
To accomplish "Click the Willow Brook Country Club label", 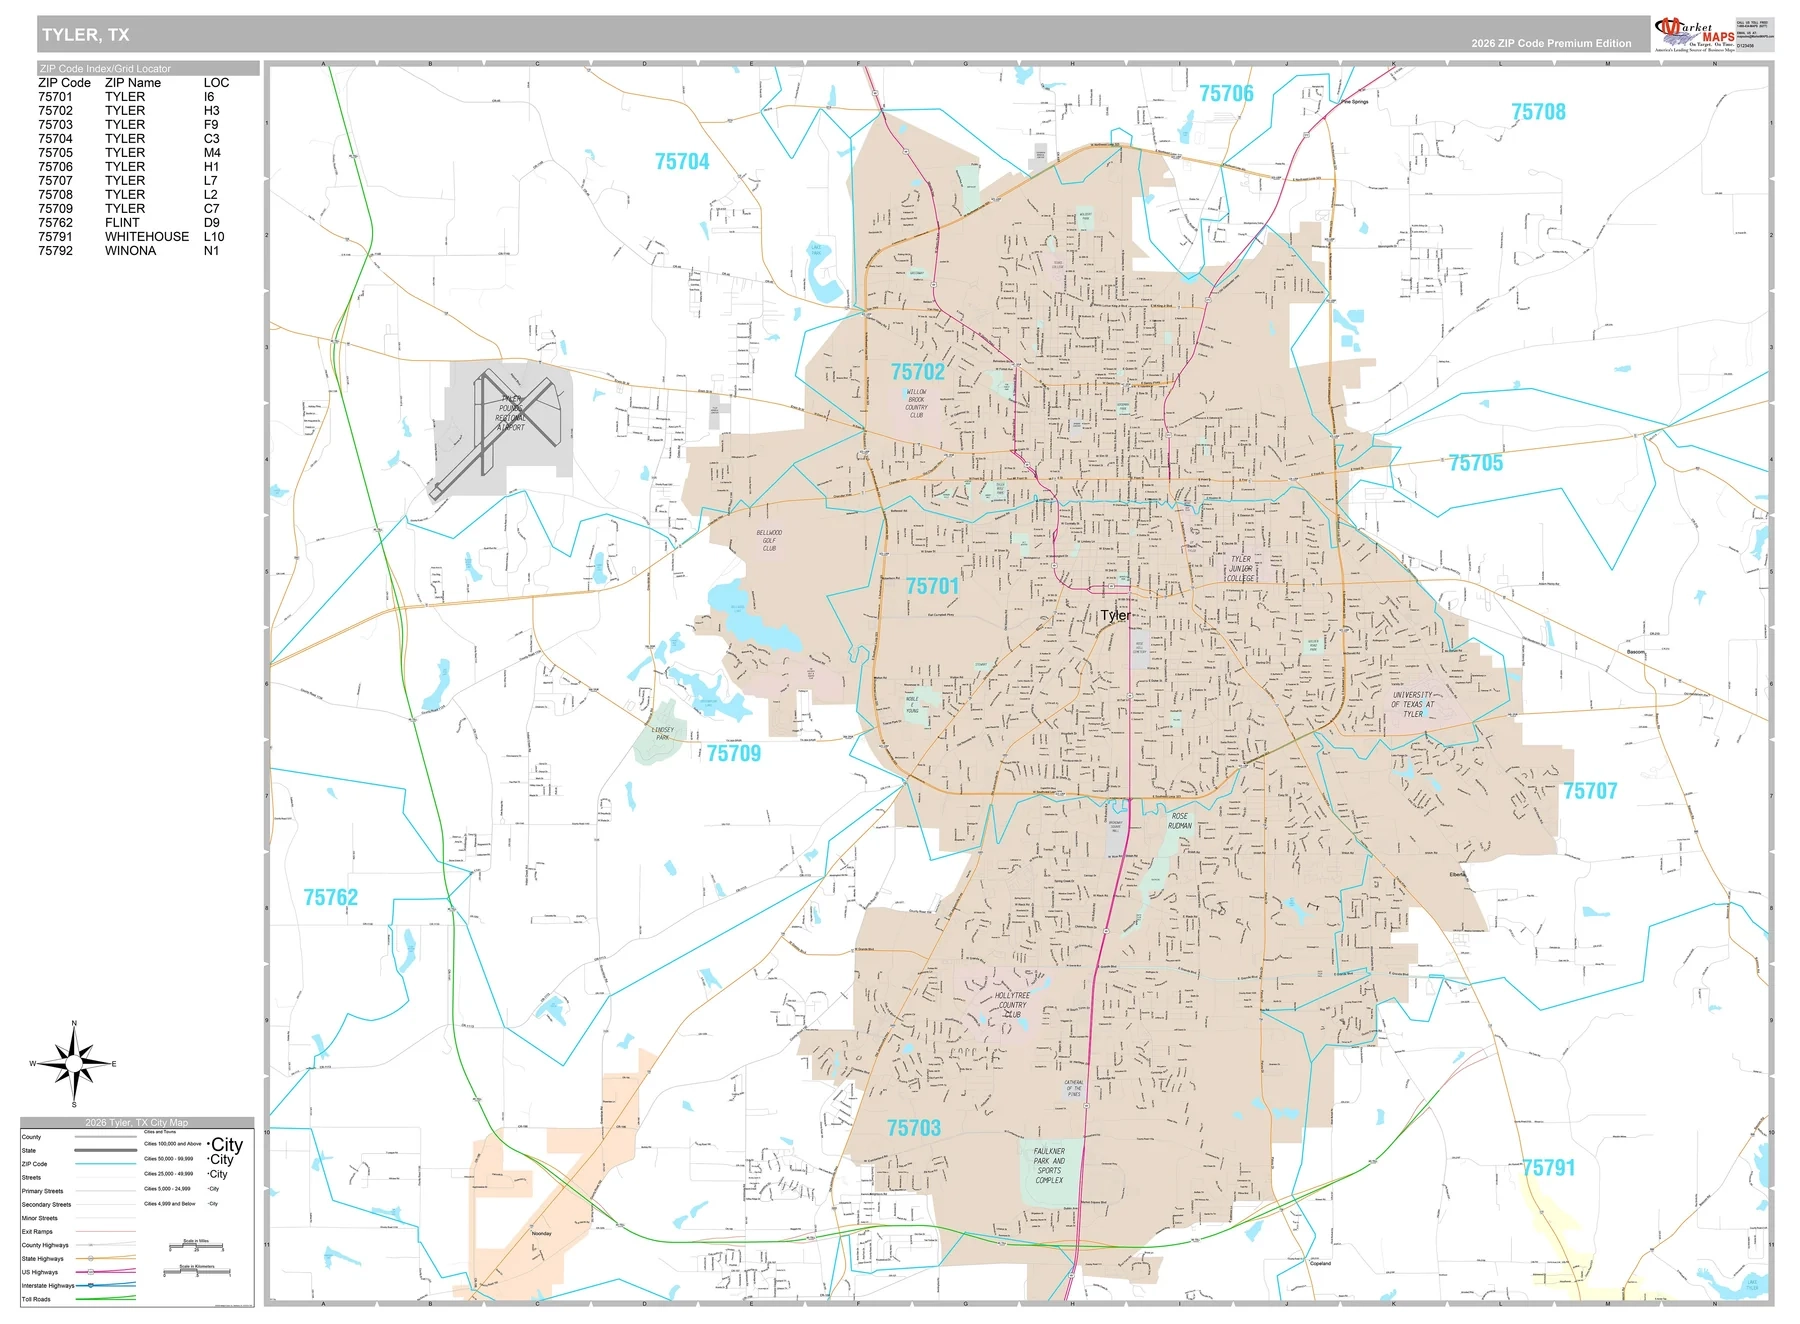I will (x=916, y=404).
